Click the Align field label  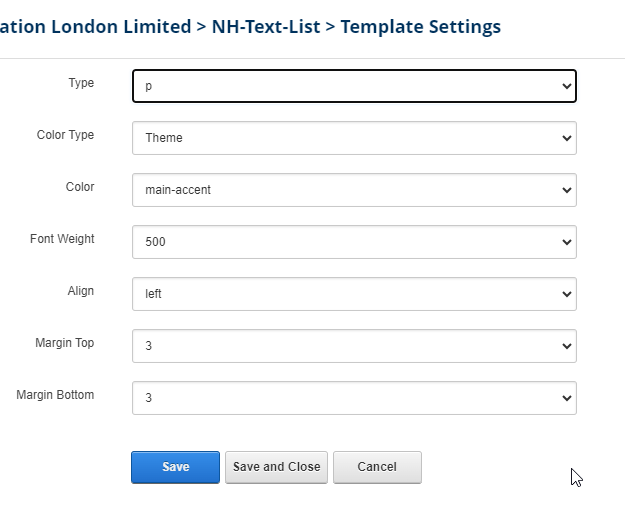point(80,291)
